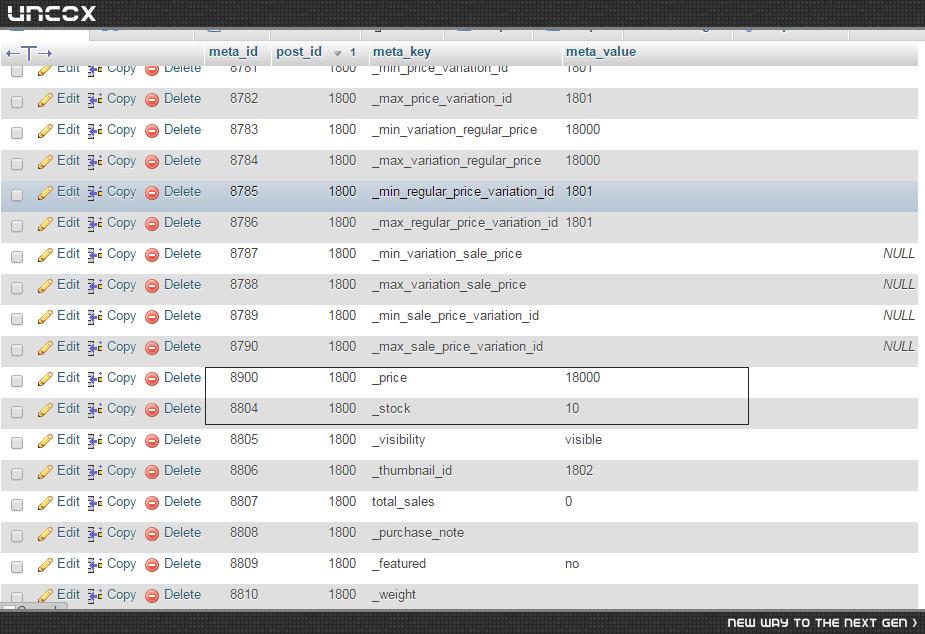Click the Delete link for row 8809

pos(182,564)
